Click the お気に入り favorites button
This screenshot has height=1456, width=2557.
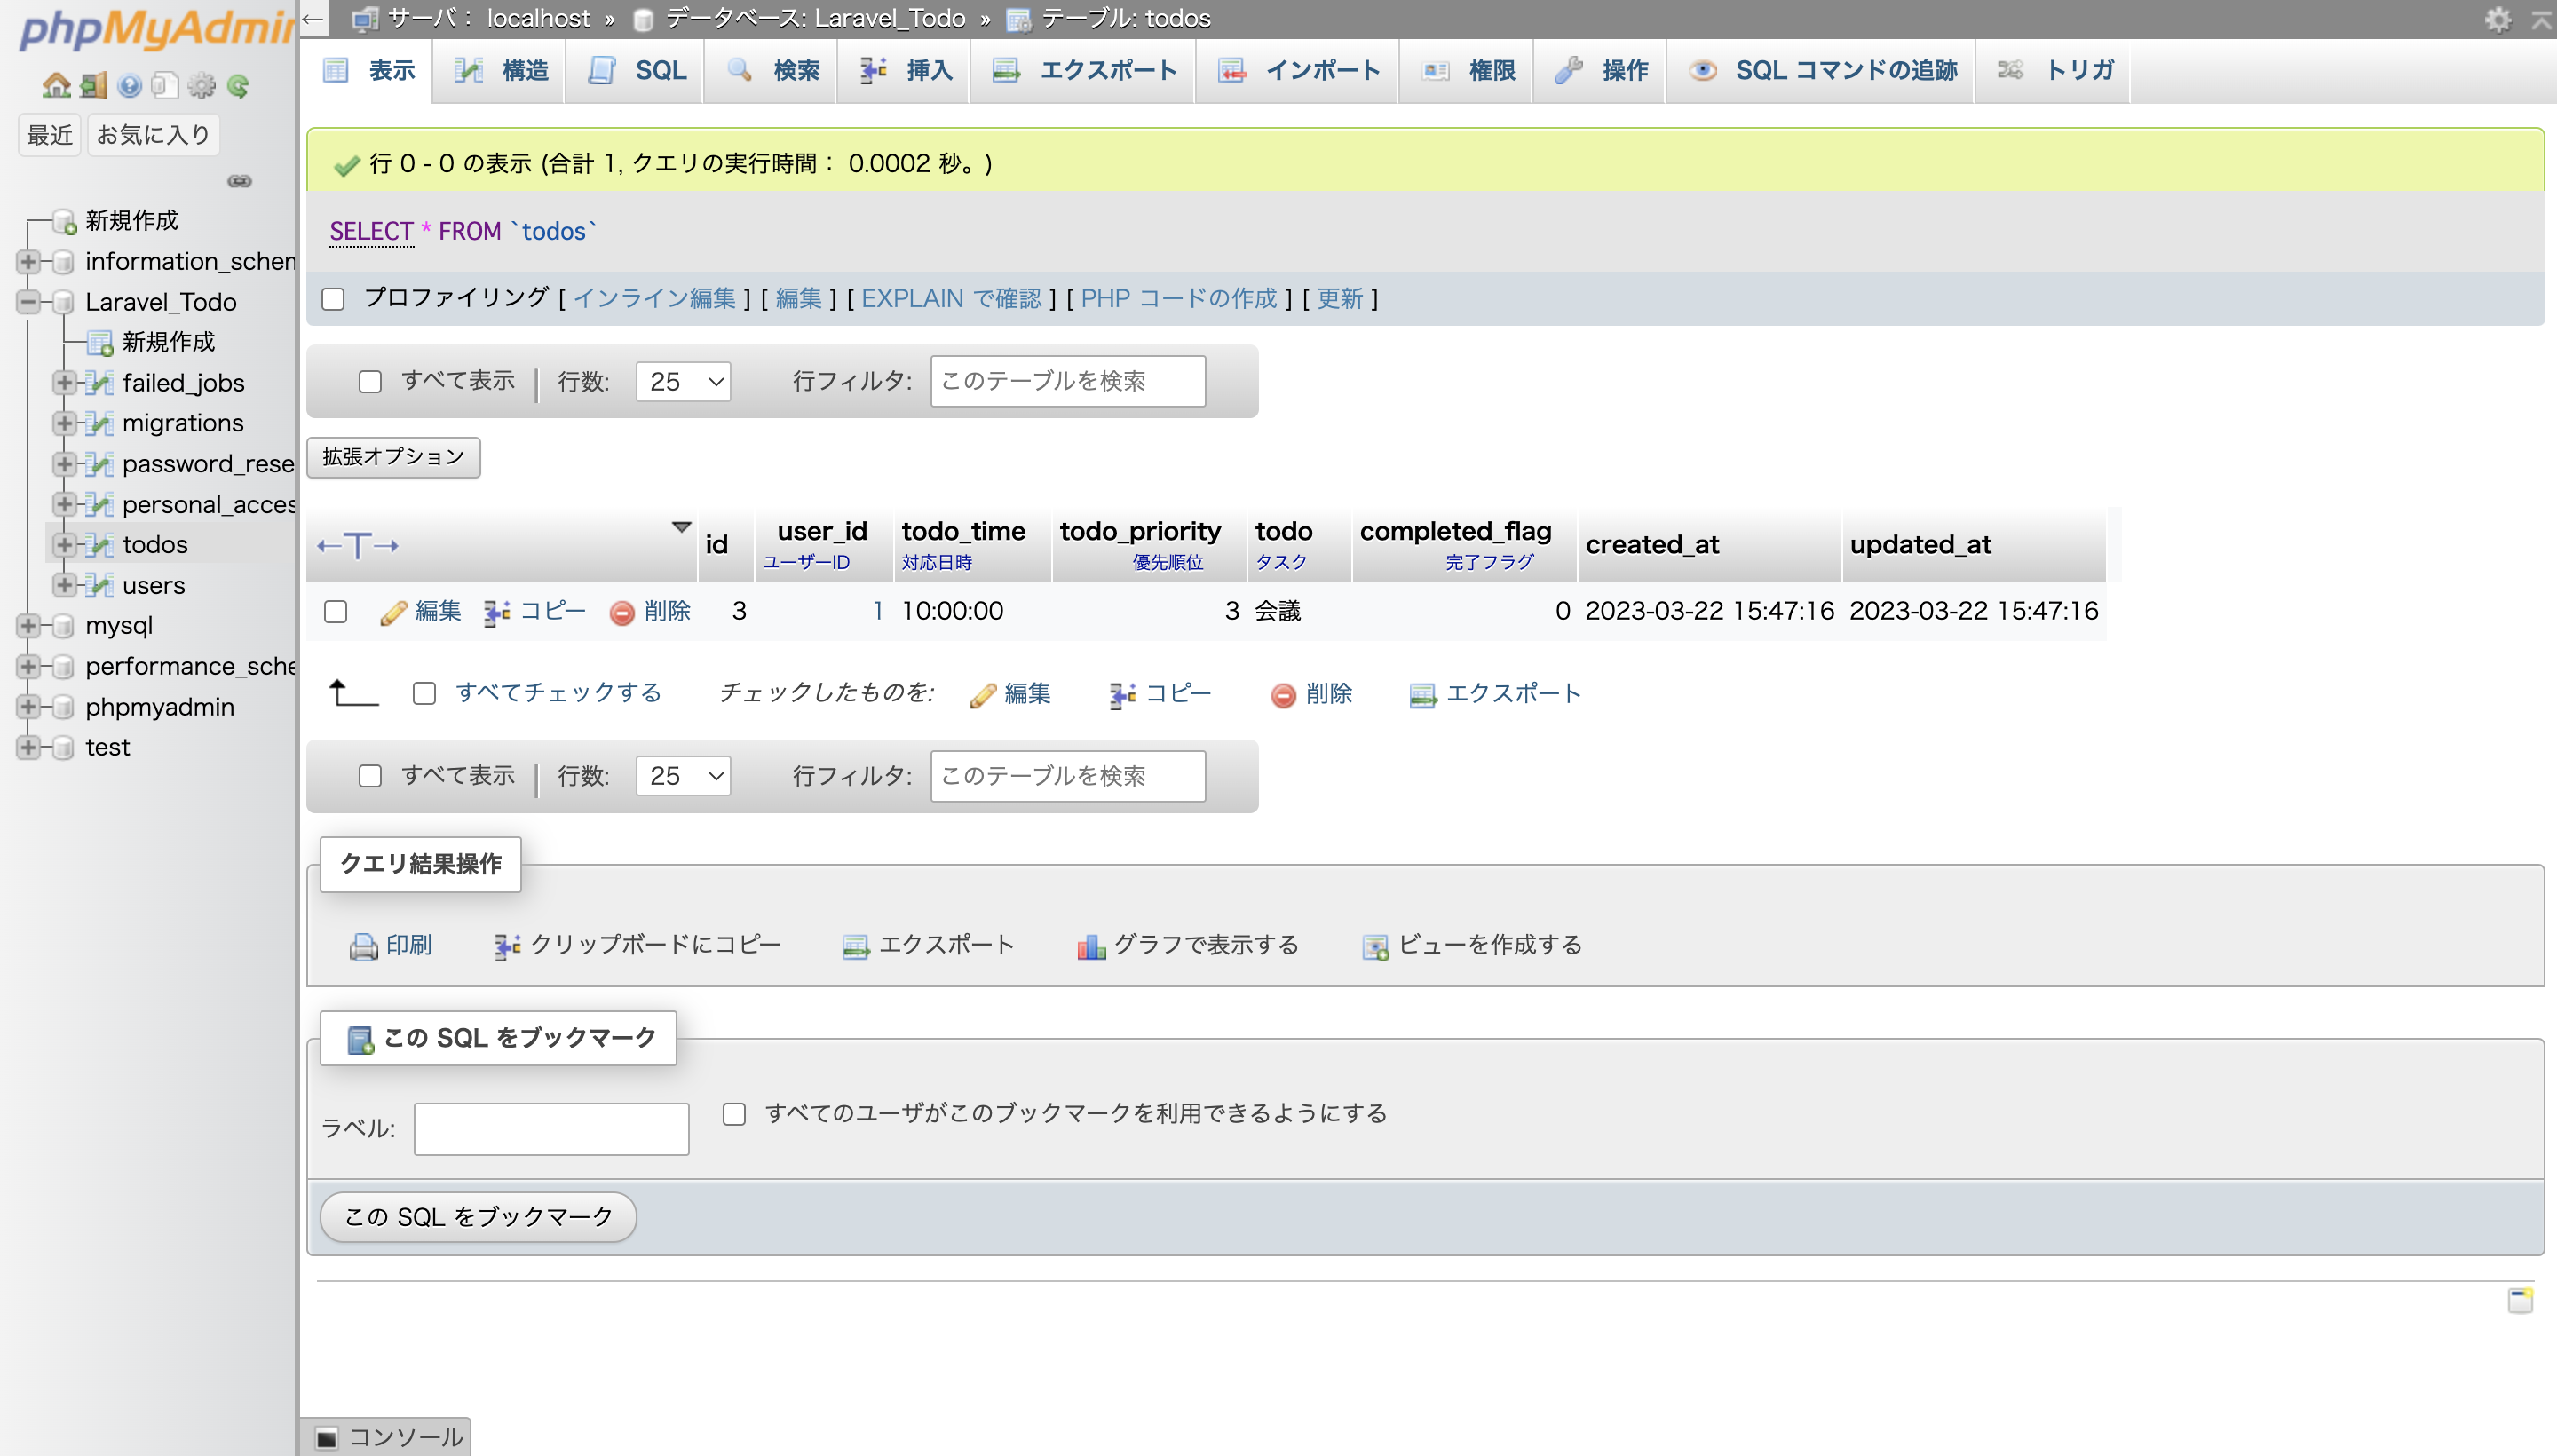click(153, 135)
